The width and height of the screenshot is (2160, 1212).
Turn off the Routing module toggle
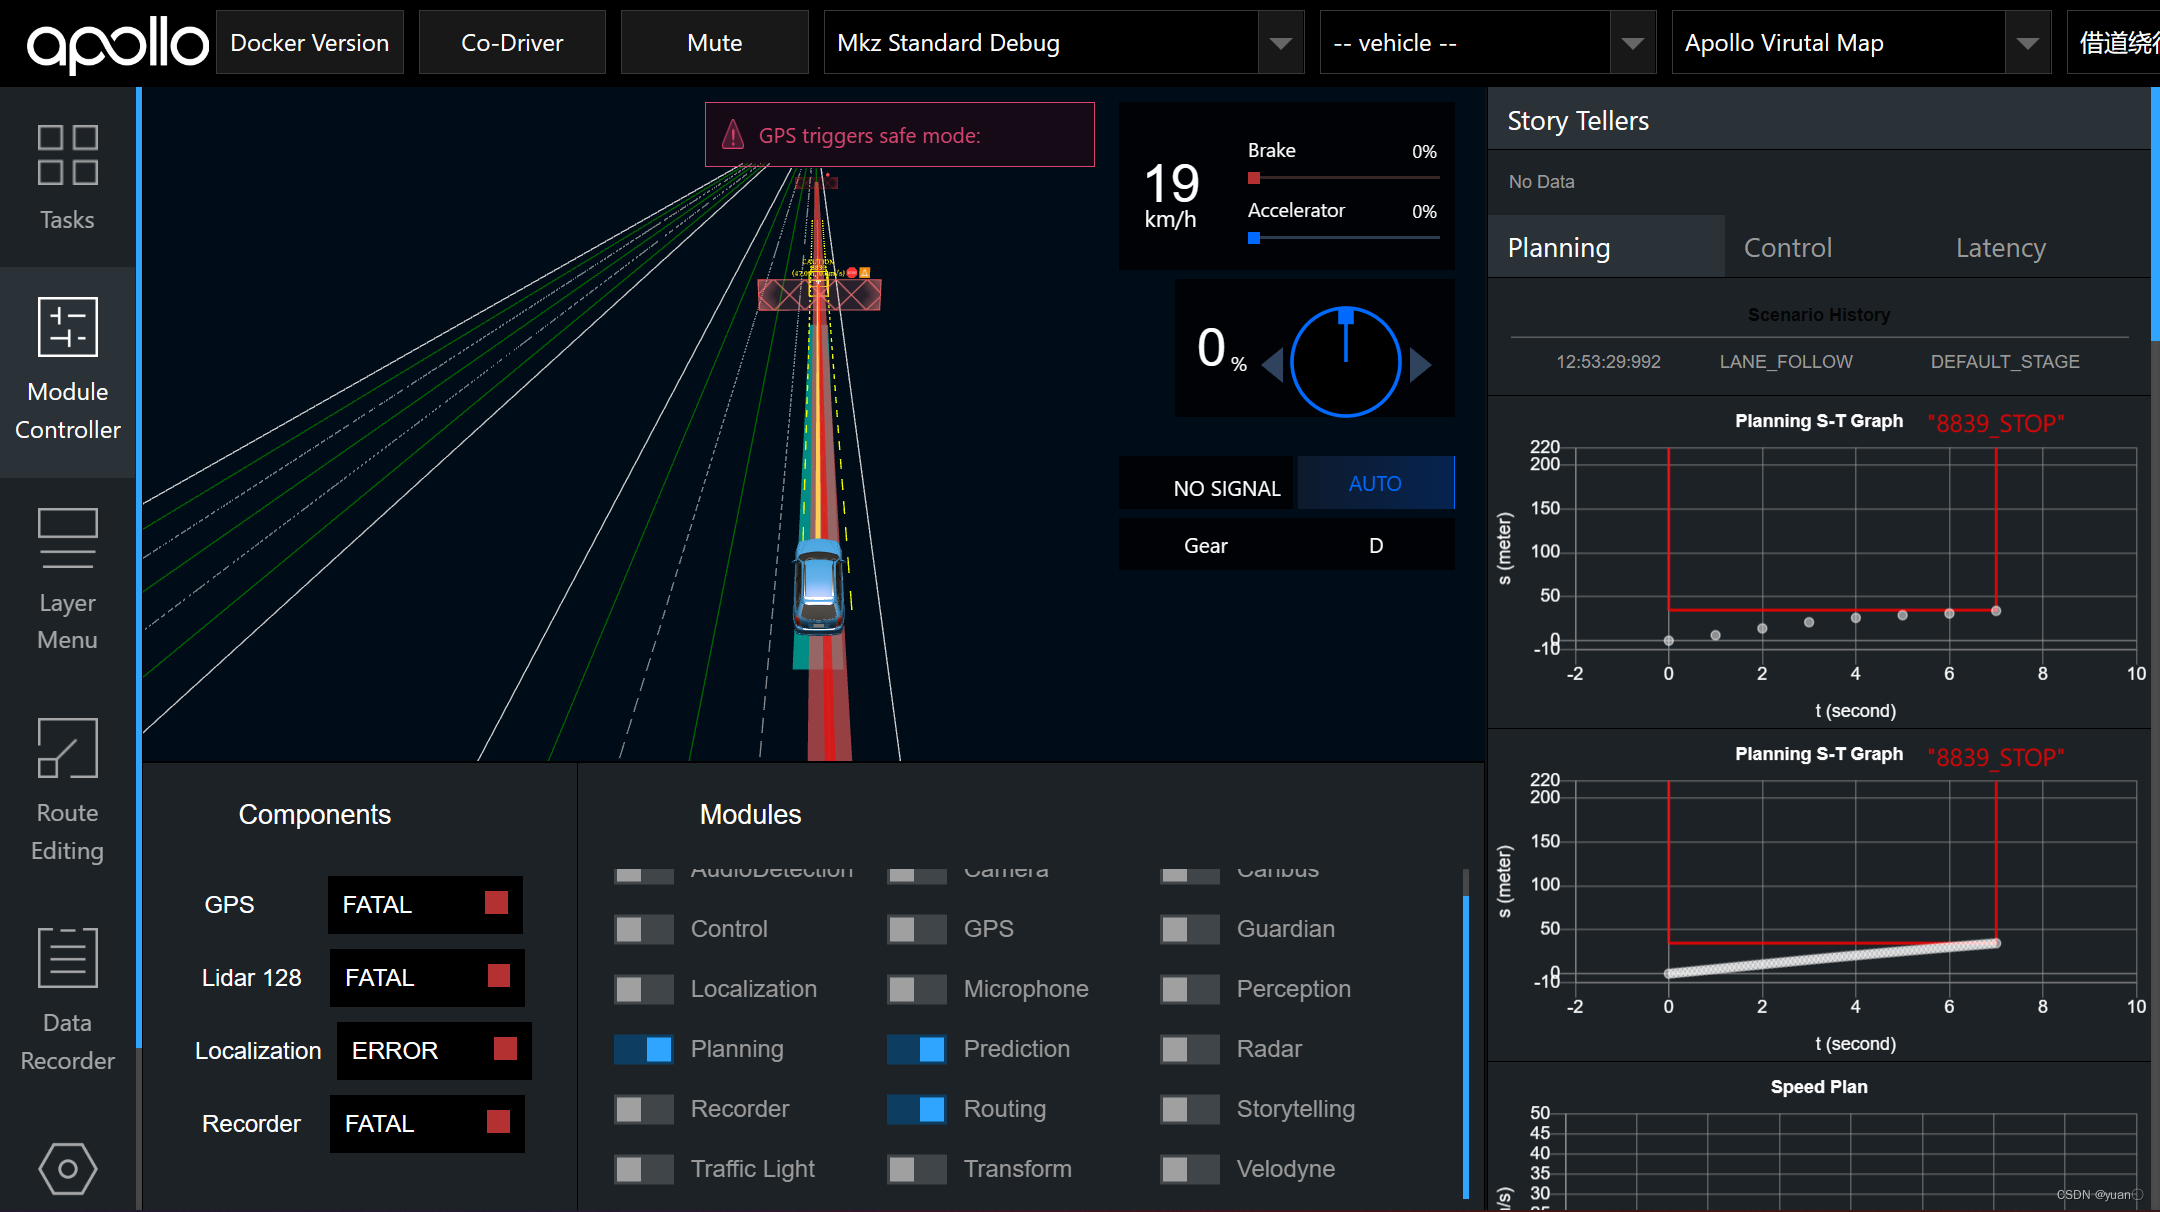pyautogui.click(x=916, y=1109)
